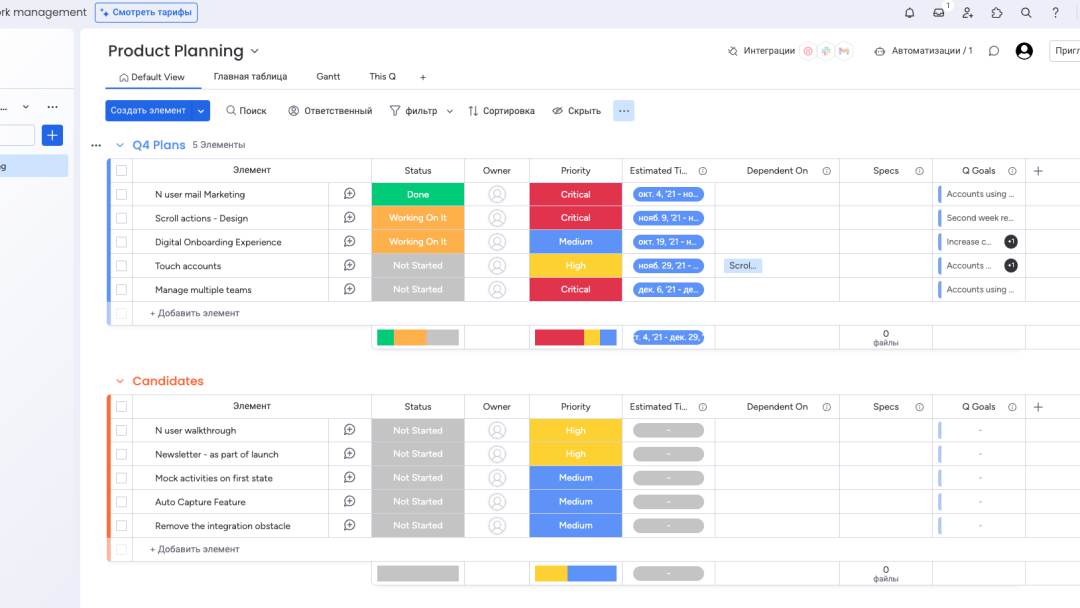Tick the Candidates header select-all checkbox

(x=121, y=407)
